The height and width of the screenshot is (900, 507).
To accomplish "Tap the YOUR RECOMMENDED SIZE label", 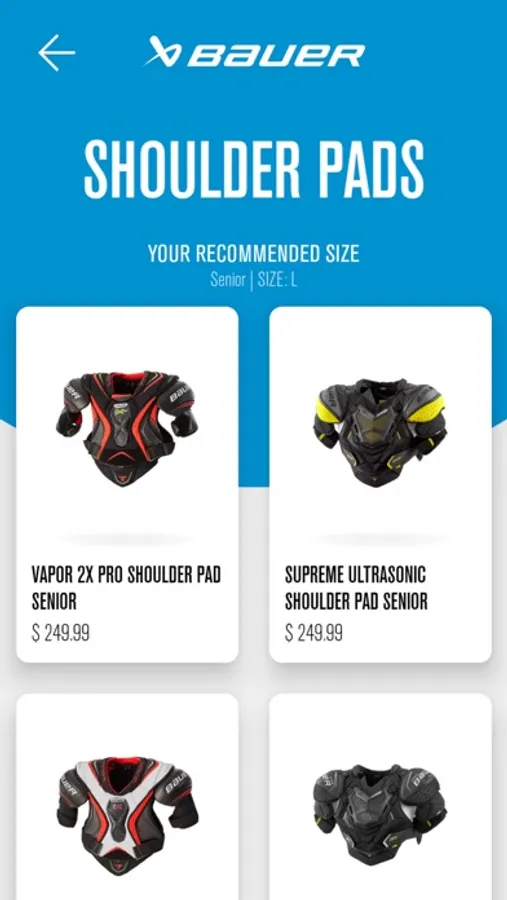I will click(253, 253).
